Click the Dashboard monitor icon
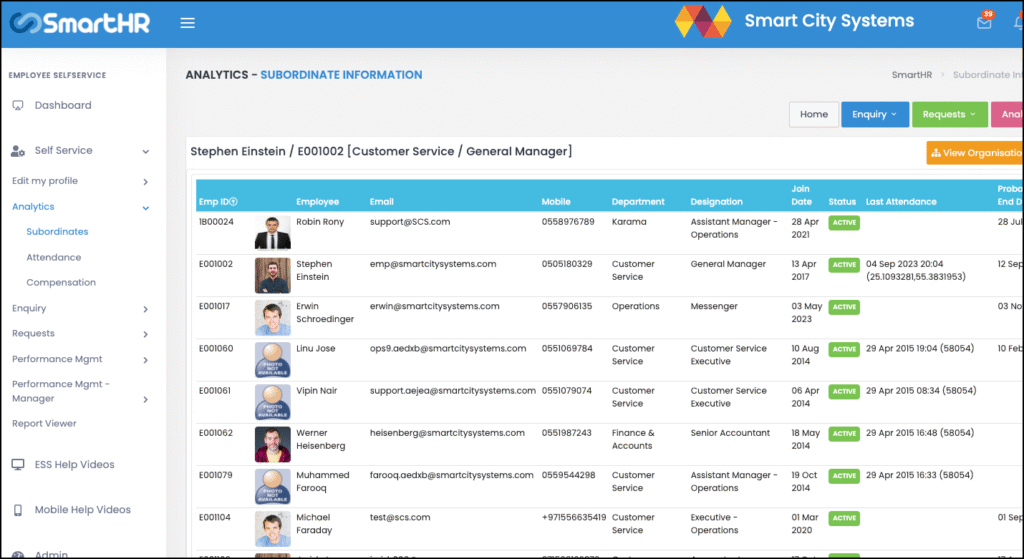1024x559 pixels. click(18, 105)
